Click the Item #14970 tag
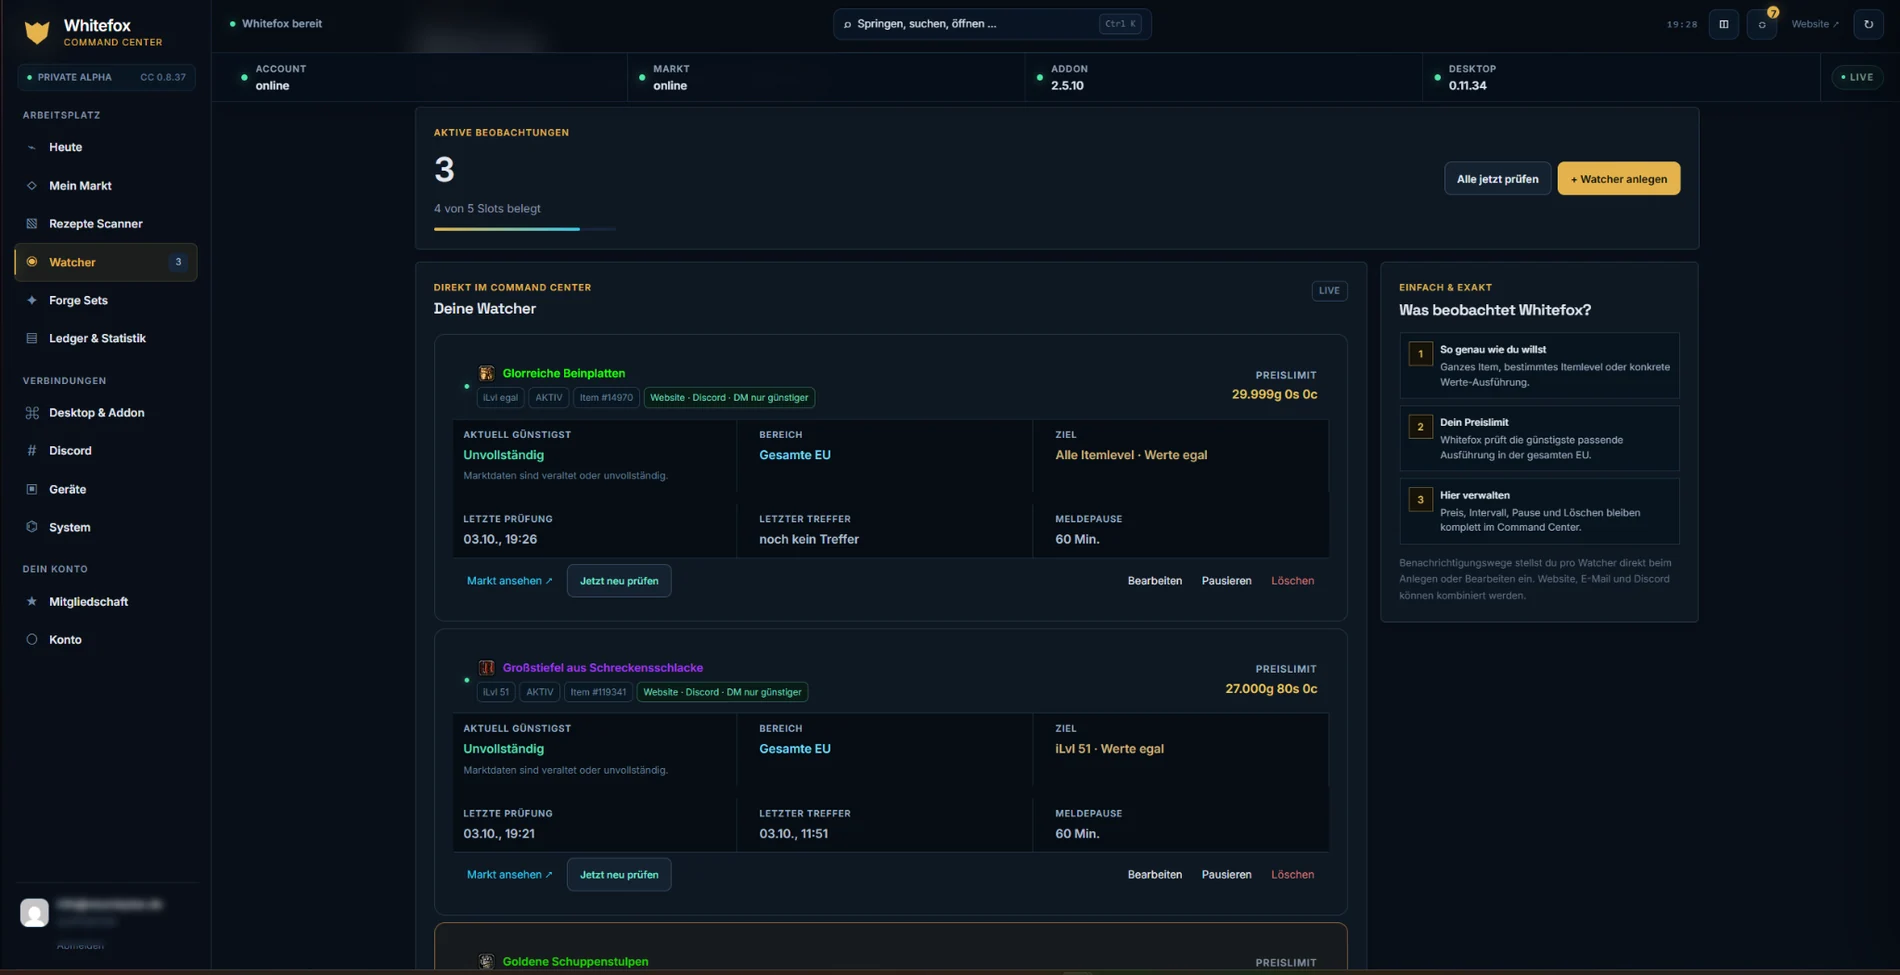This screenshot has height=975, width=1900. [606, 398]
